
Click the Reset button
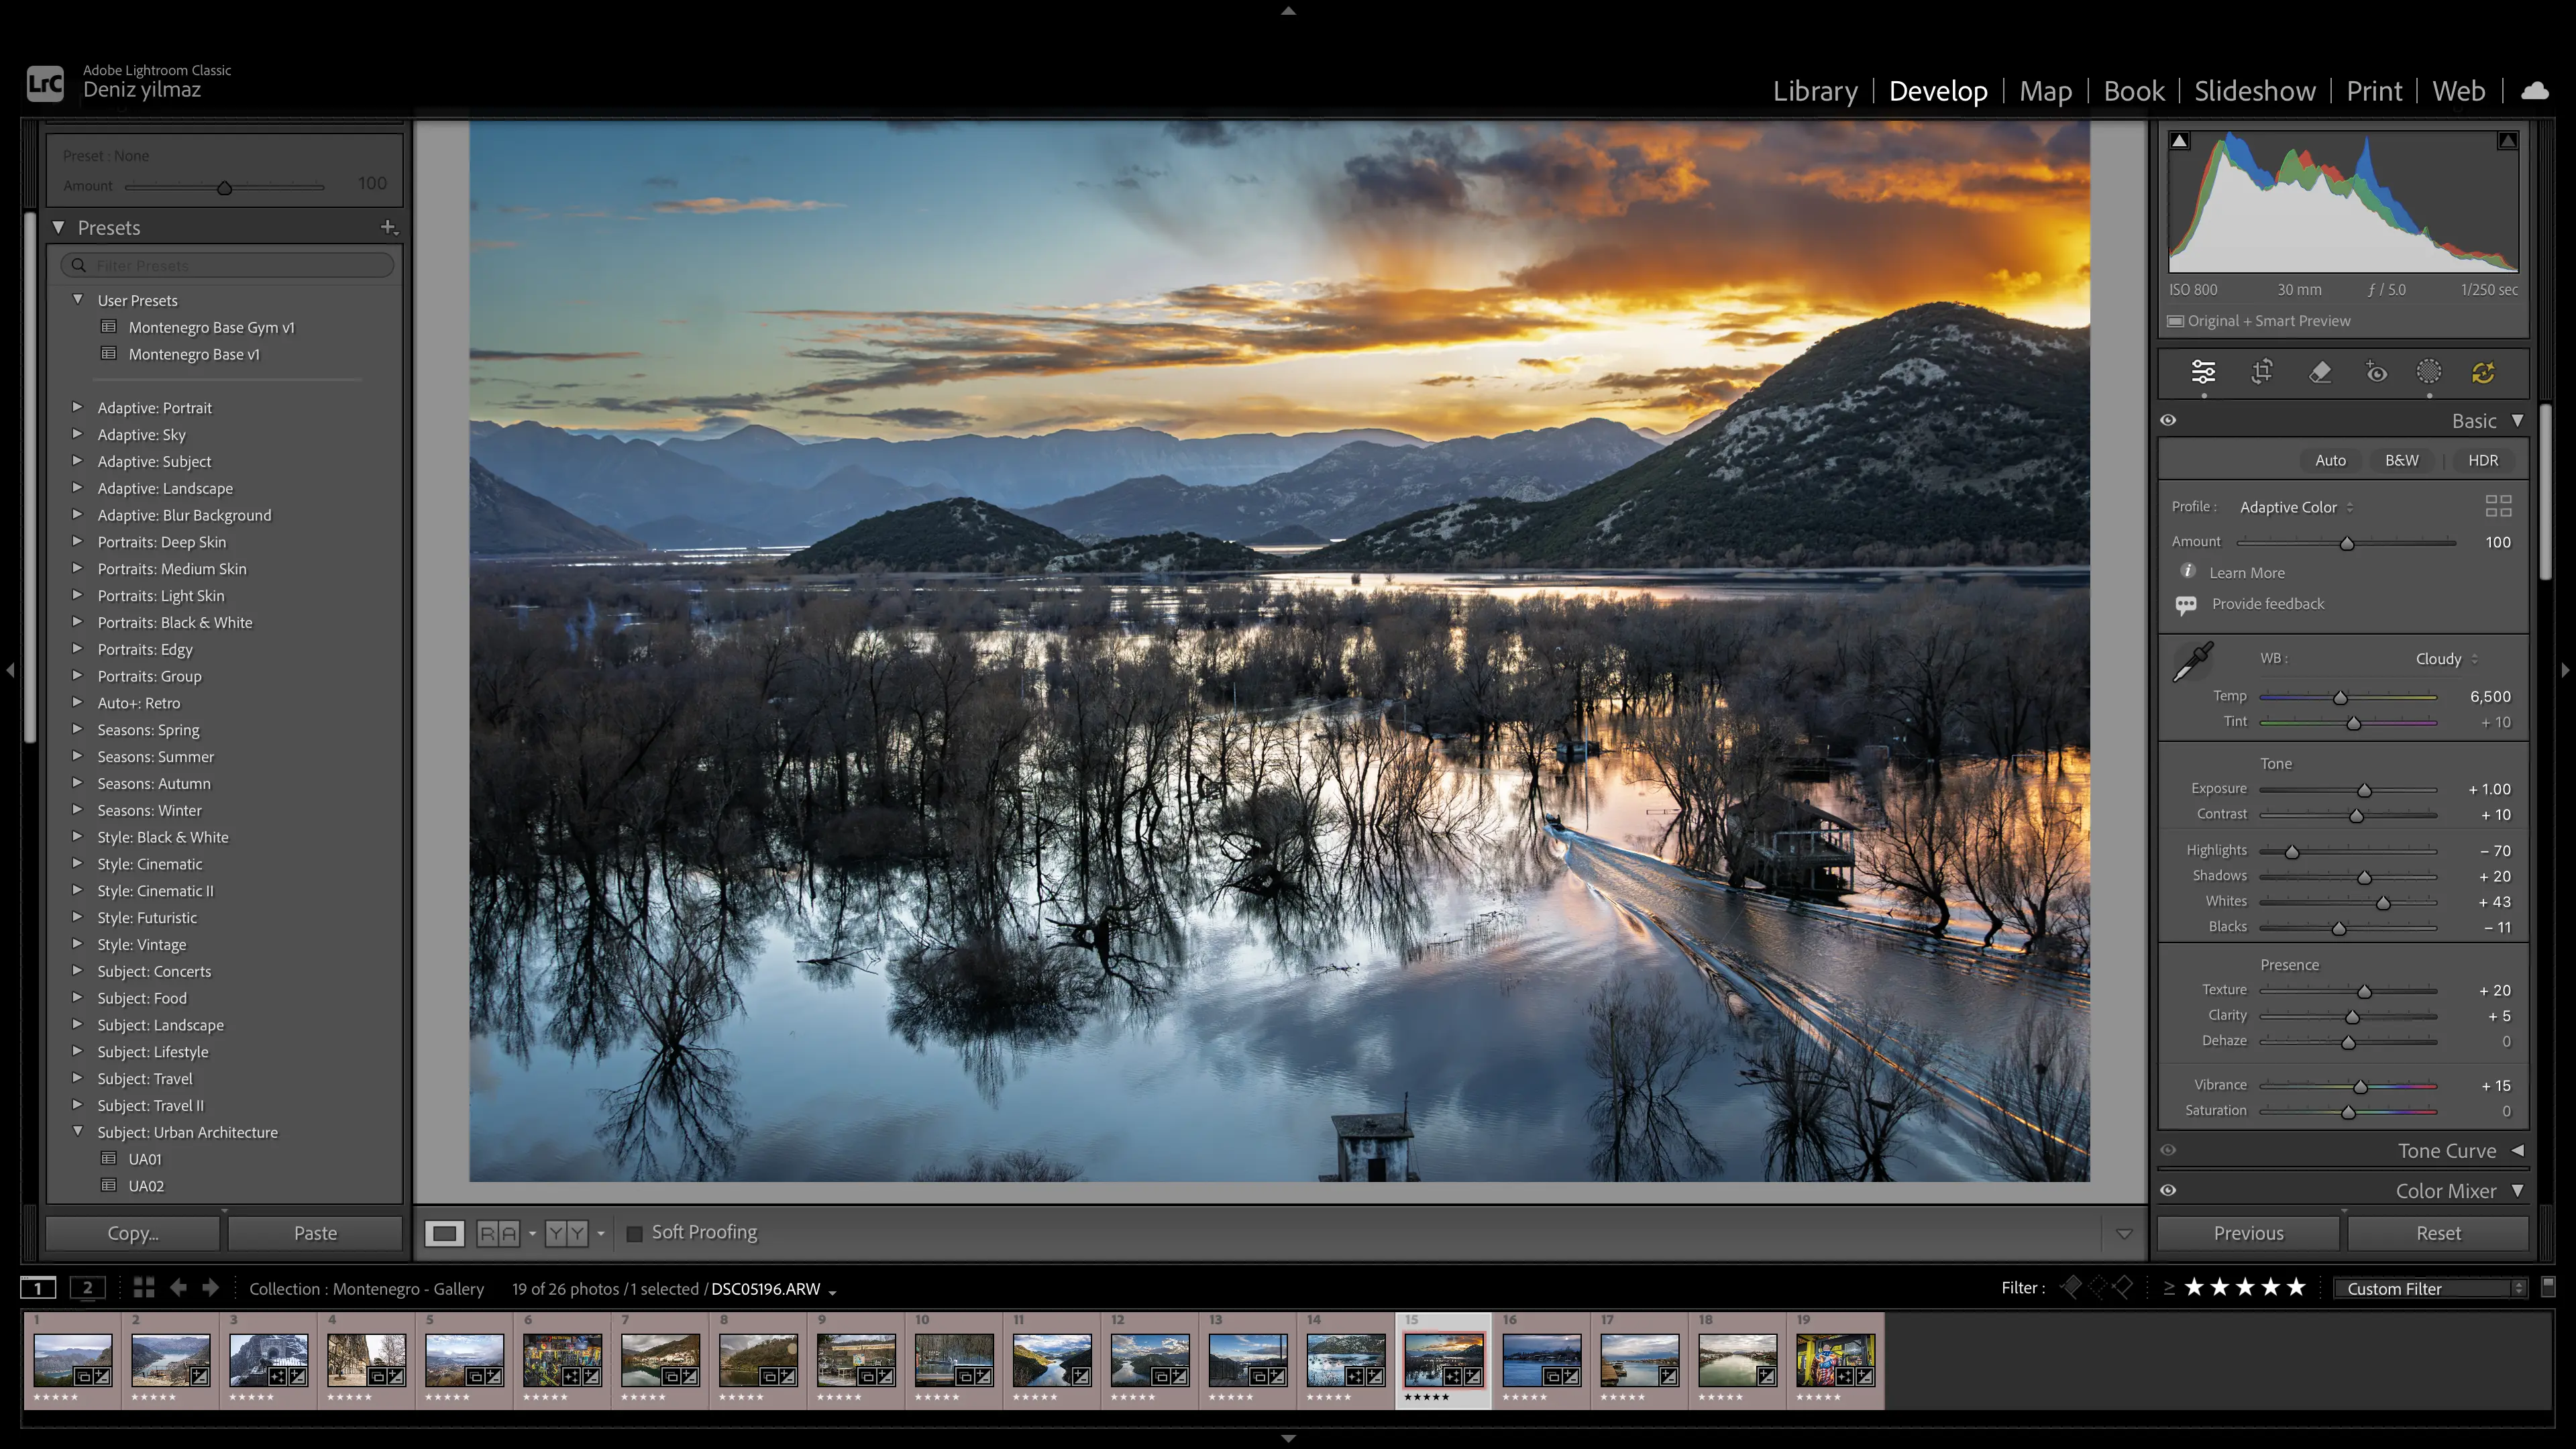[x=2439, y=1232]
